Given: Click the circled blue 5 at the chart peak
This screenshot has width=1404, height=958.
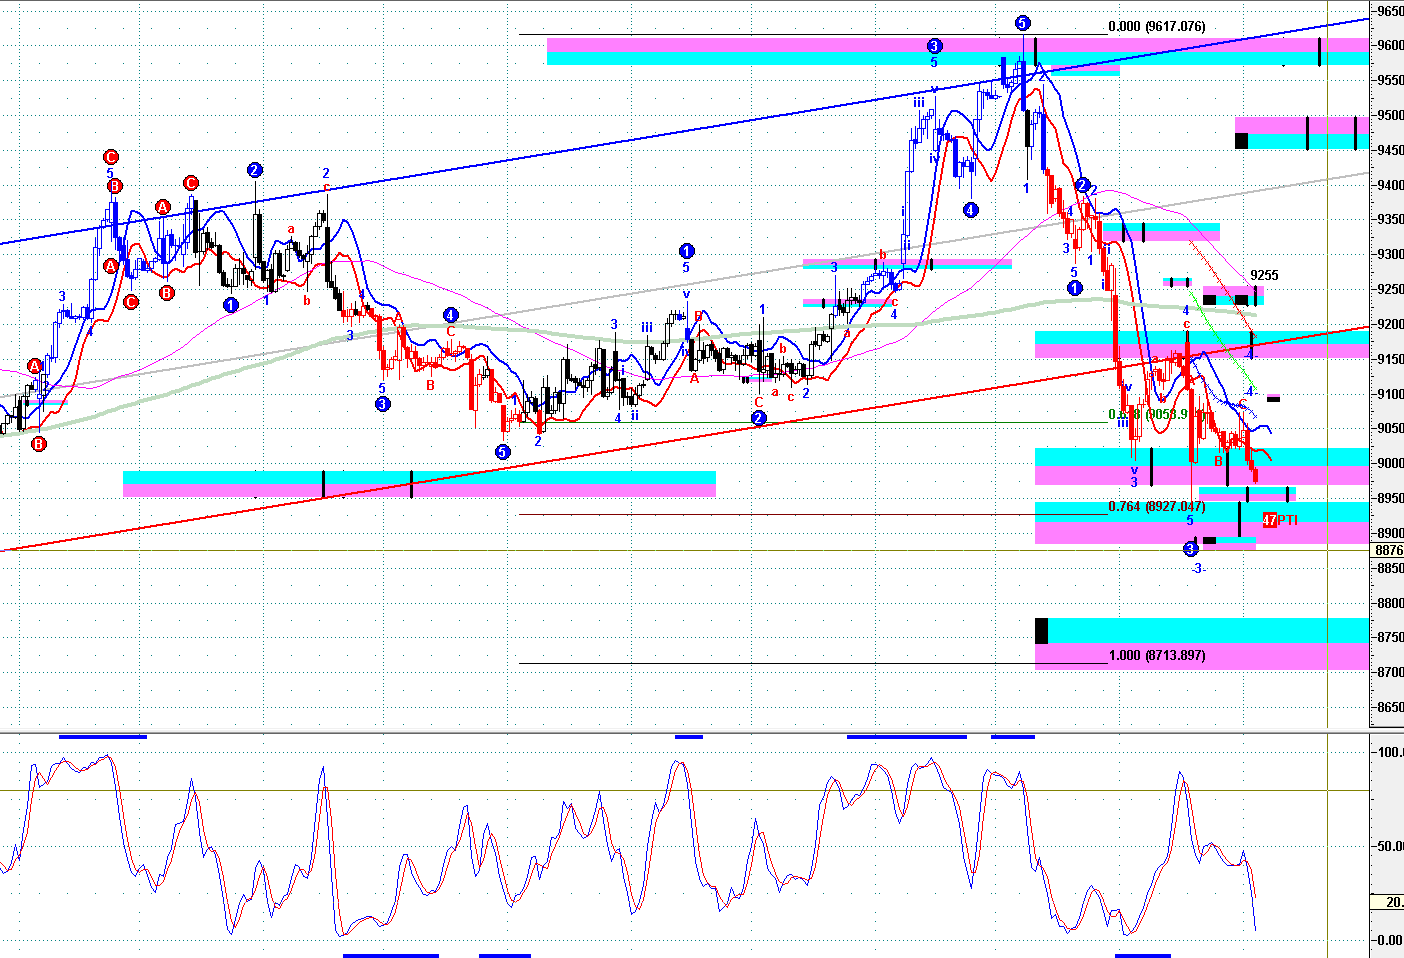Looking at the screenshot, I should (x=1022, y=23).
